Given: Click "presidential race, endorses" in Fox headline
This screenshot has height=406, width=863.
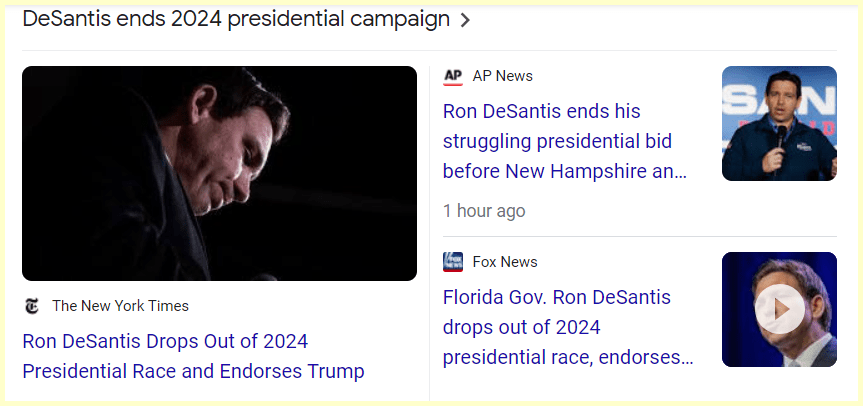Looking at the screenshot, I should (567, 357).
